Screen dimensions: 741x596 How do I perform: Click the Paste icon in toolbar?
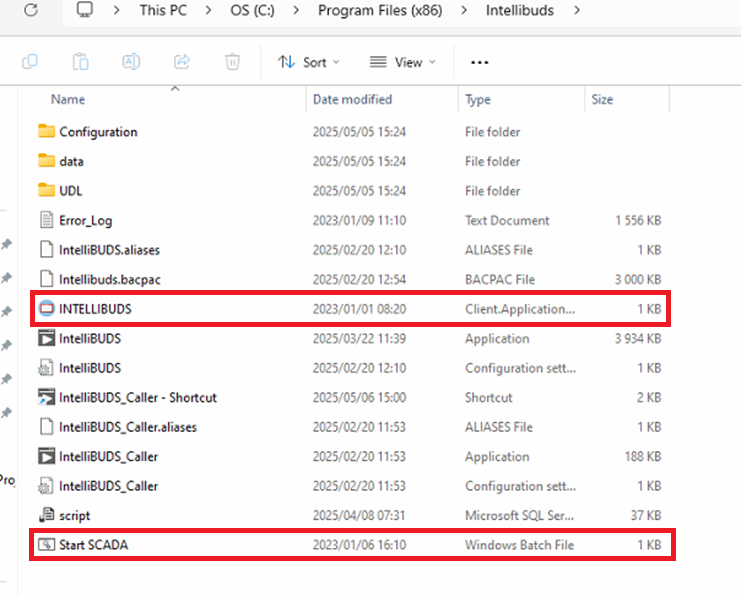[80, 62]
